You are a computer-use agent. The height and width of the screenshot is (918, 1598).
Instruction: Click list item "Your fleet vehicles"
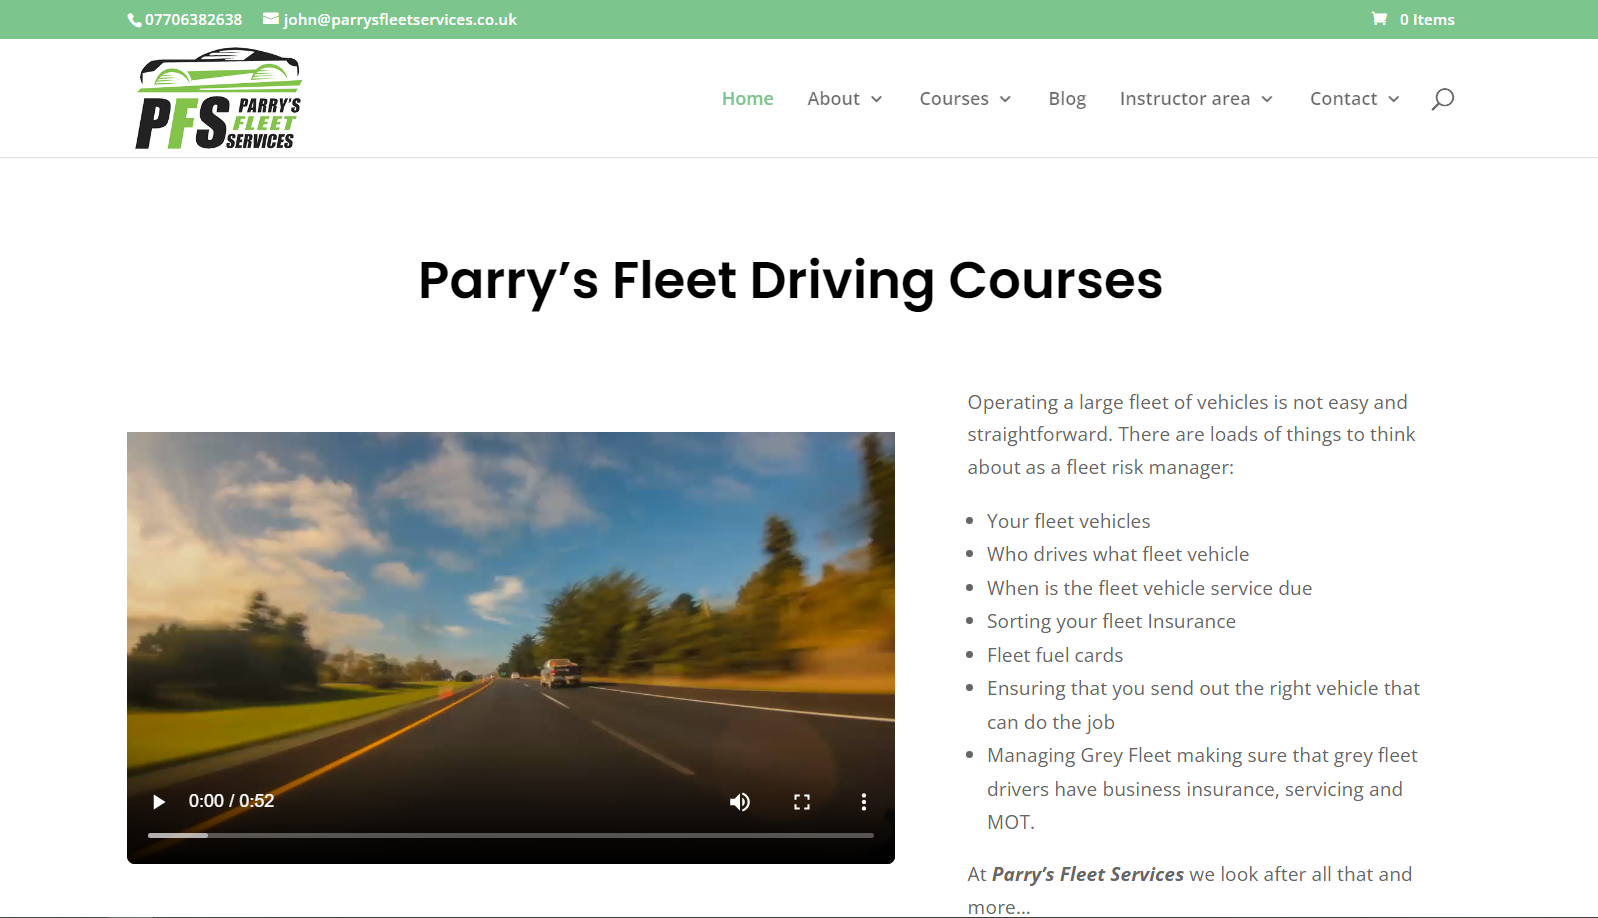point(1068,521)
